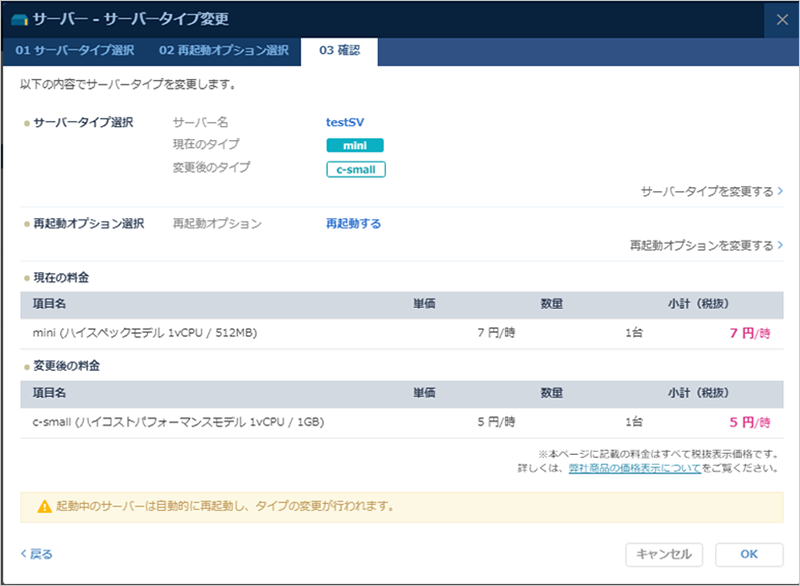The width and height of the screenshot is (800, 586).
Task: Close the サーバータイプ変更 dialog
Action: click(x=781, y=20)
